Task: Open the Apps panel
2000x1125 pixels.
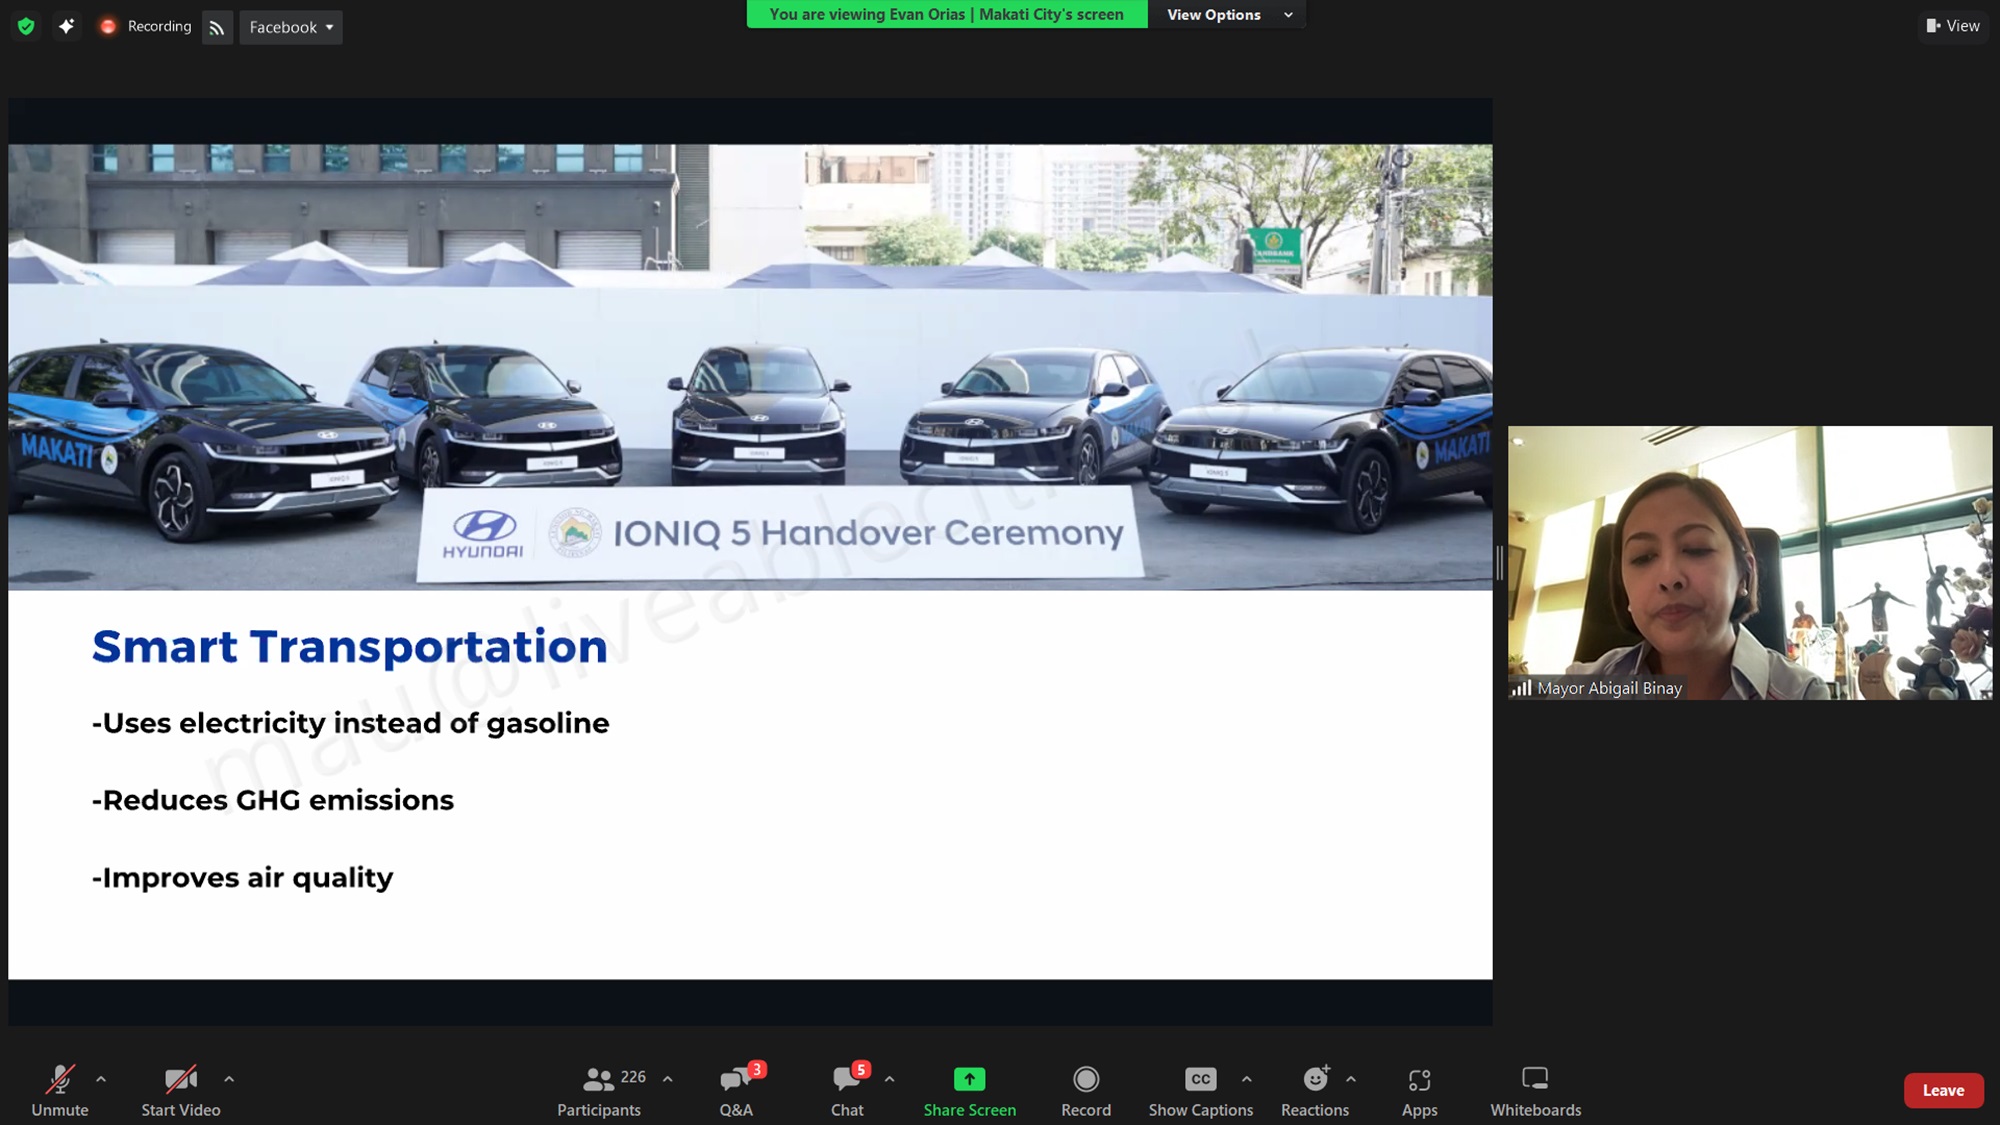Action: point(1420,1091)
